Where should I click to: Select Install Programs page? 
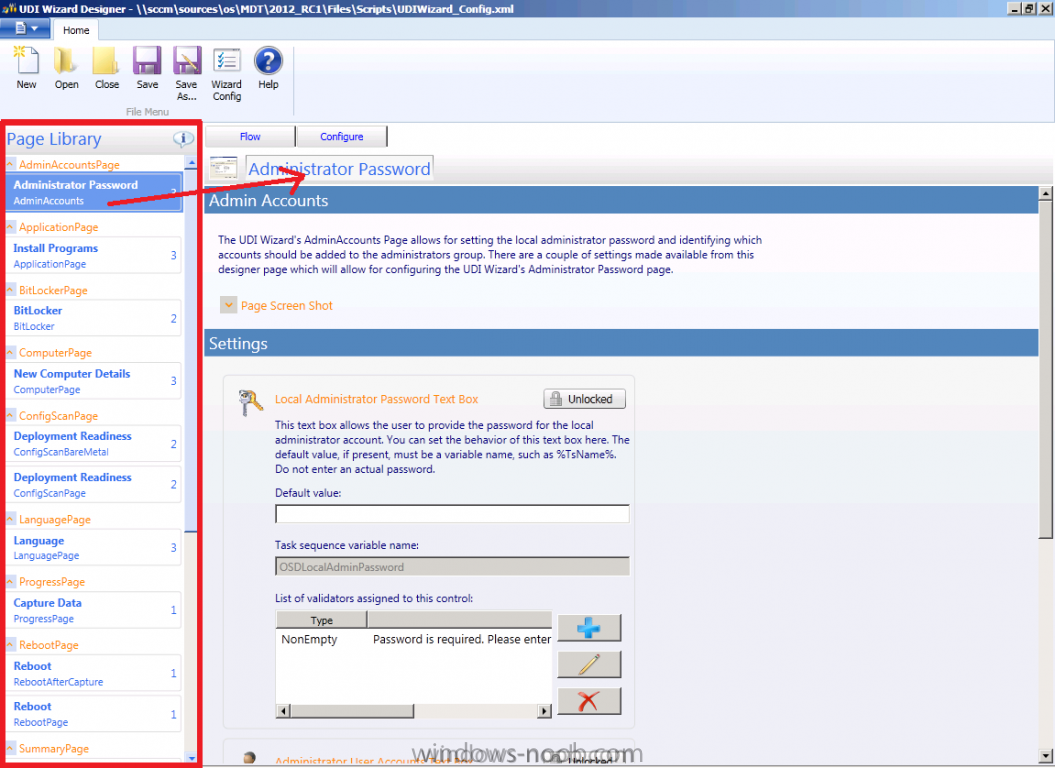[x=94, y=256]
